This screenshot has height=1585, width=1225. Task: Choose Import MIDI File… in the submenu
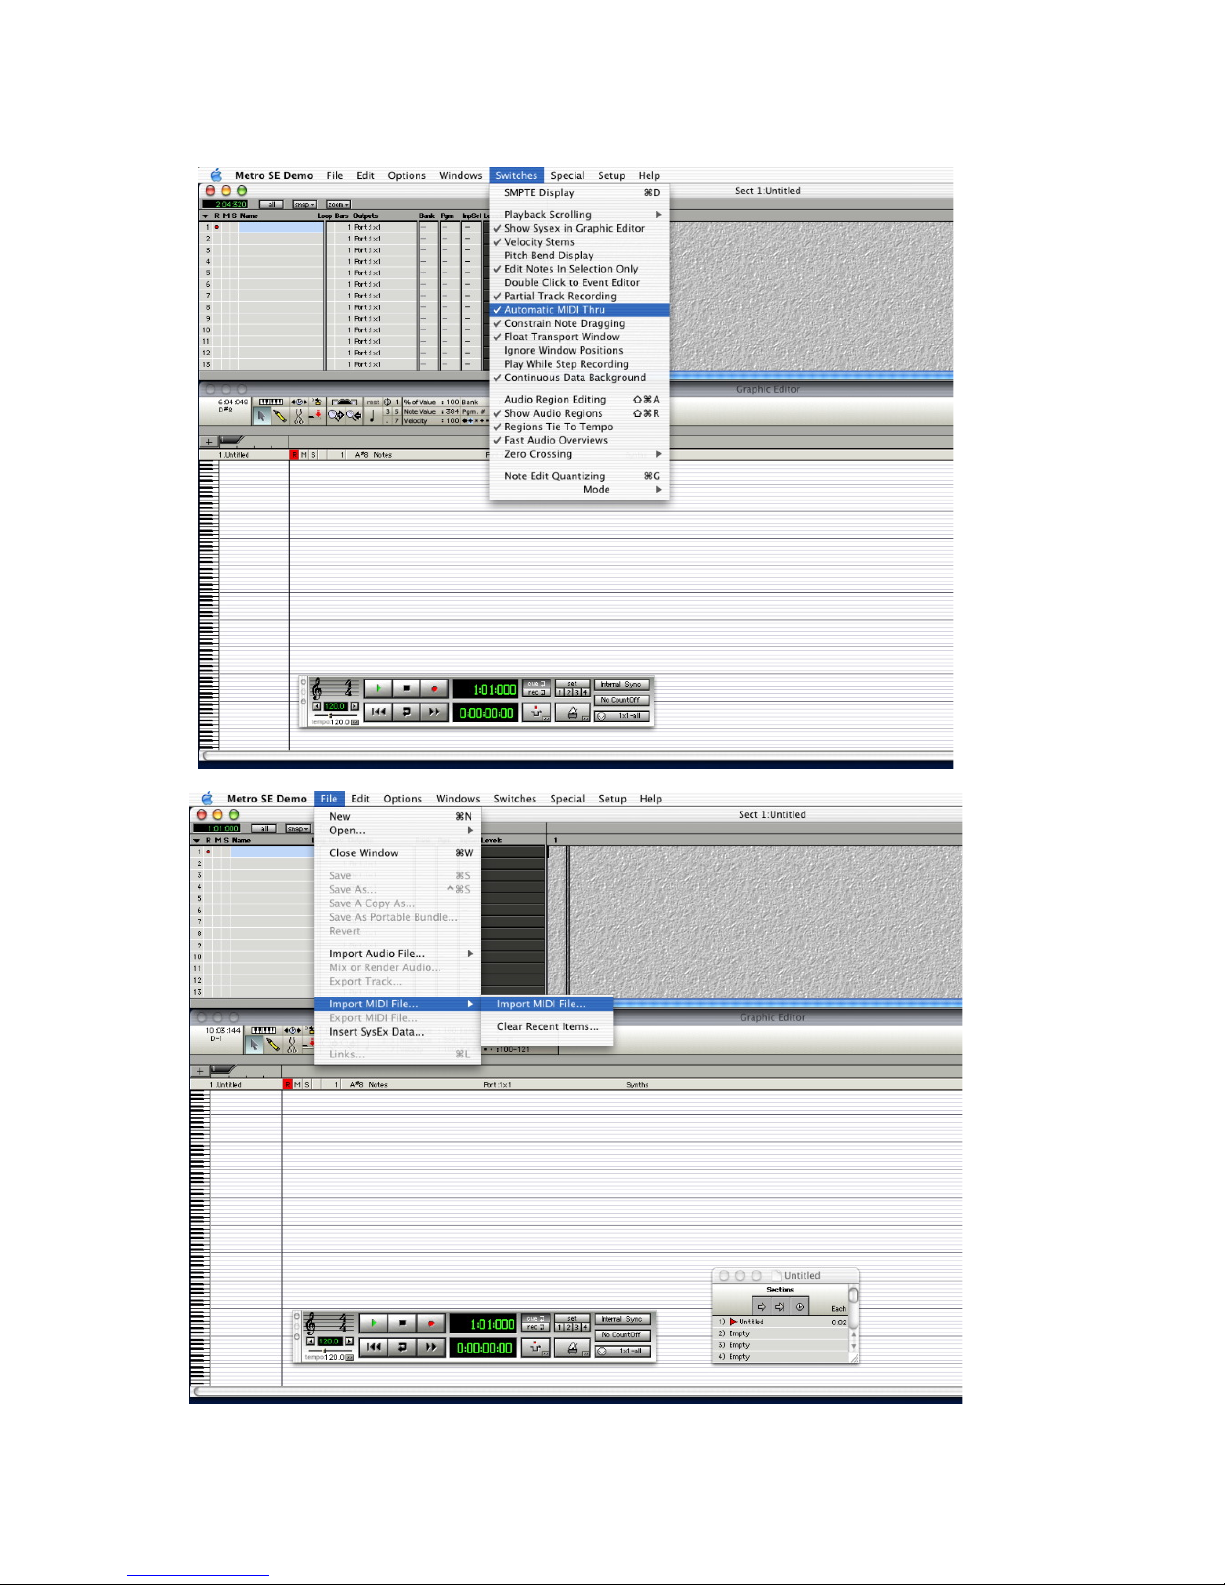point(540,1004)
